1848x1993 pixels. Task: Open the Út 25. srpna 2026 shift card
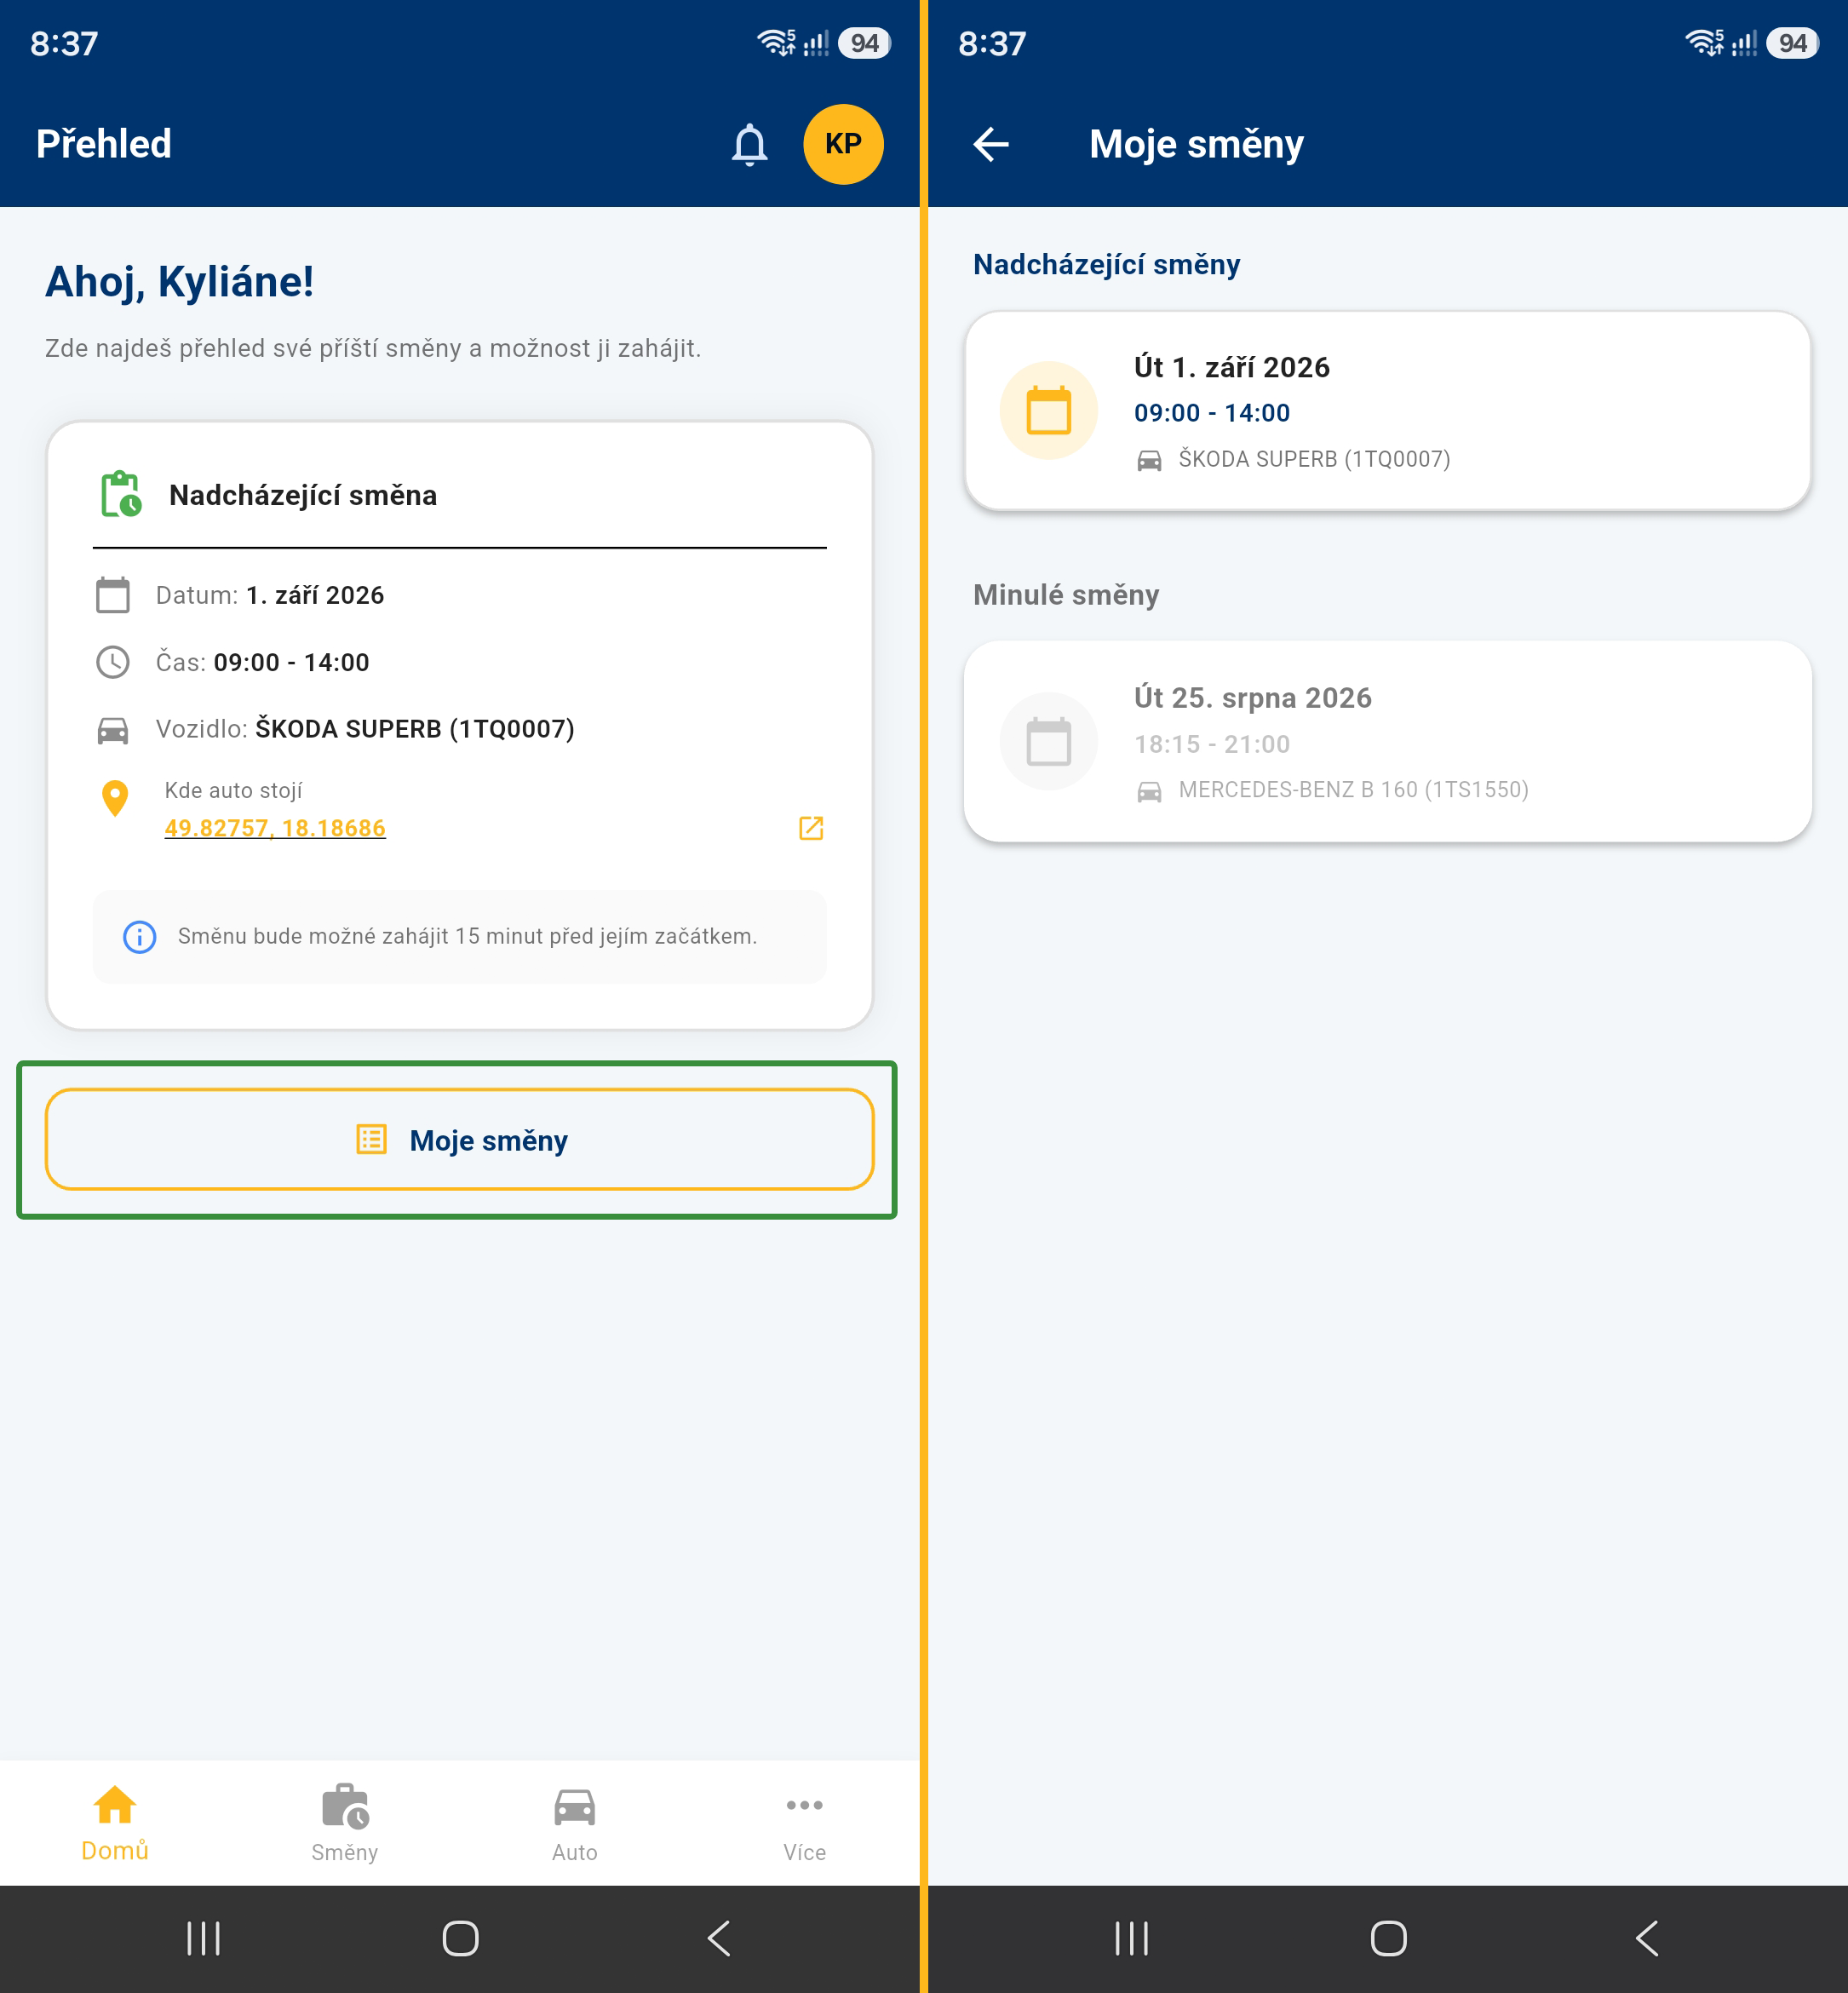click(1387, 741)
